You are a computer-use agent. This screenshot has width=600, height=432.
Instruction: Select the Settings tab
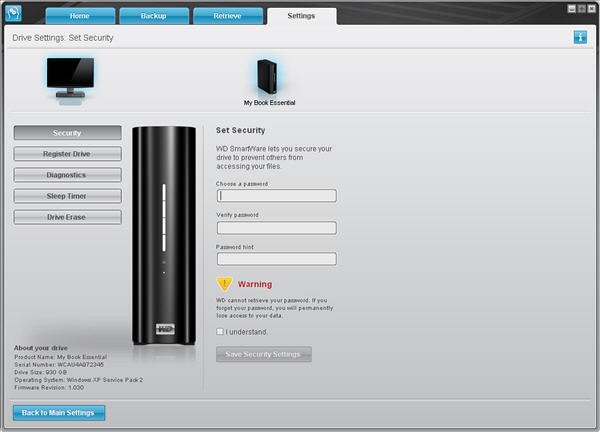(x=302, y=16)
